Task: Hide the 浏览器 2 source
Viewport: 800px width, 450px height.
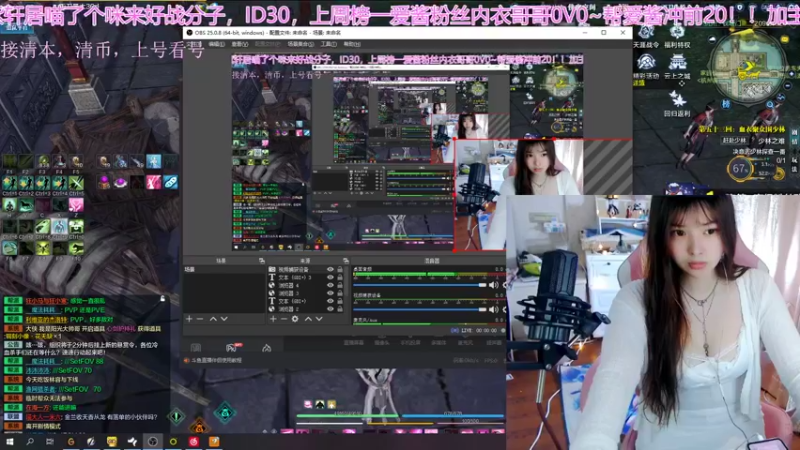Action: coord(330,309)
